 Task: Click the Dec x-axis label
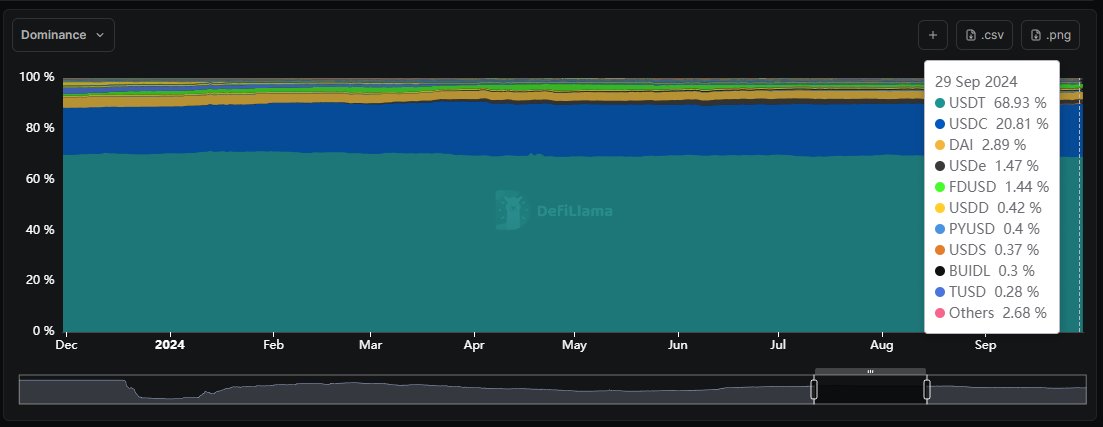point(67,345)
